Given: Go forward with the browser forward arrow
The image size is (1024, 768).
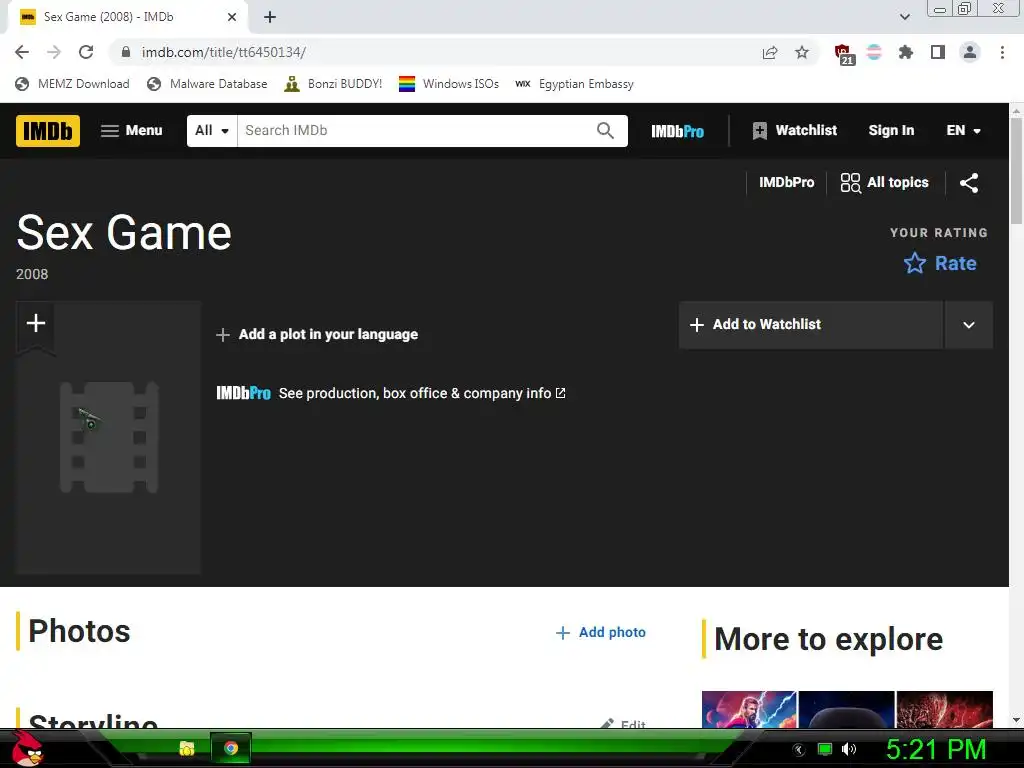Looking at the screenshot, I should (x=54, y=52).
